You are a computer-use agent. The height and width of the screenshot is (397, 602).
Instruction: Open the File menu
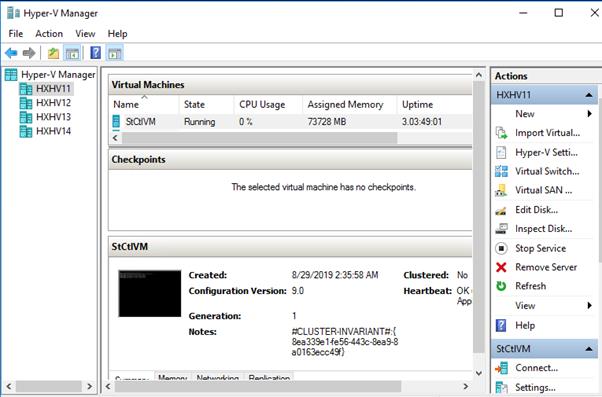(x=16, y=34)
